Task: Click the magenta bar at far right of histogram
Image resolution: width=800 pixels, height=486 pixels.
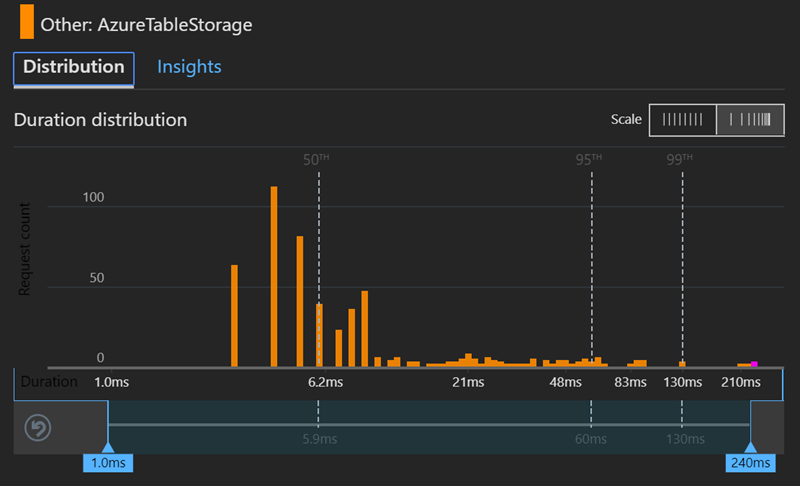Action: click(754, 364)
